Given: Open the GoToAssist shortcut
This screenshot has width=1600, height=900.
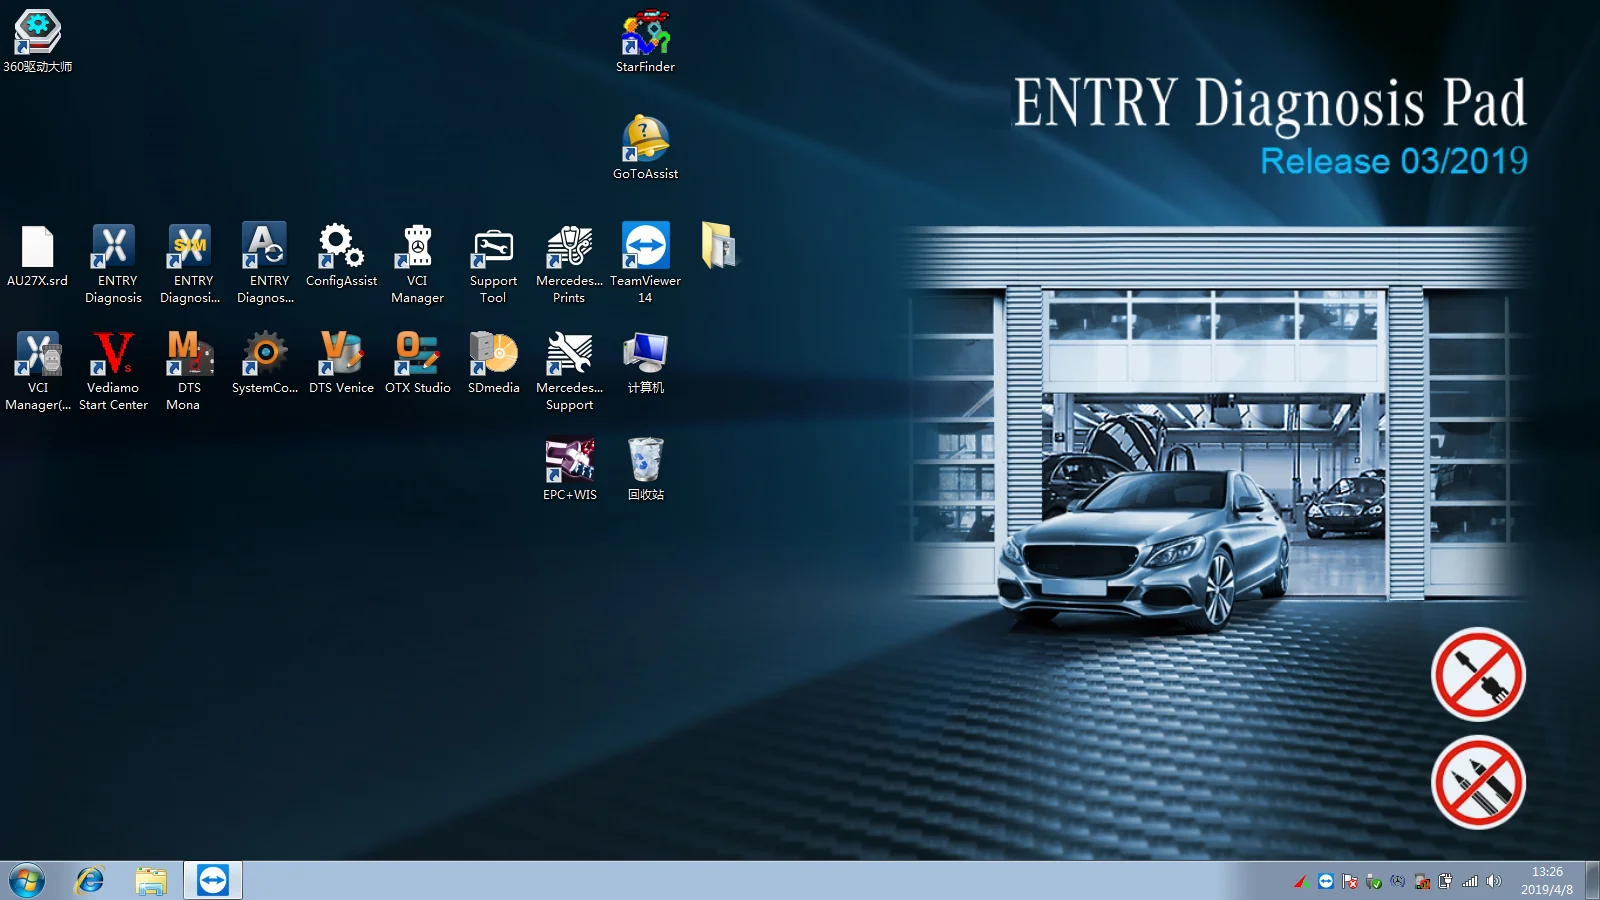Looking at the screenshot, I should pyautogui.click(x=645, y=148).
